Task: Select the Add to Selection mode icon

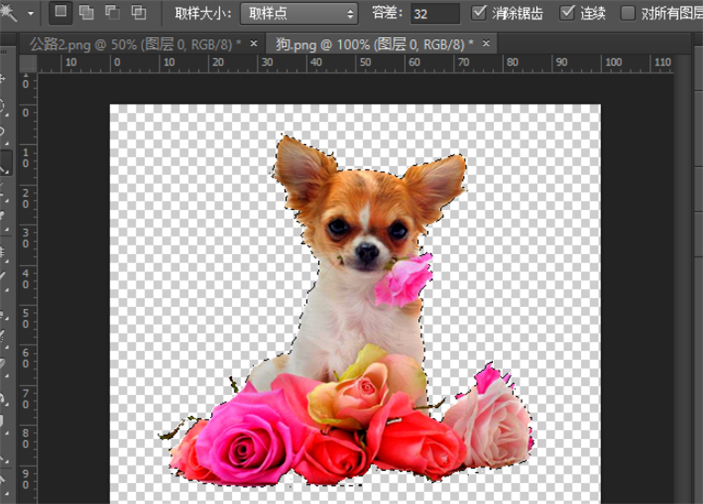Action: coord(86,13)
